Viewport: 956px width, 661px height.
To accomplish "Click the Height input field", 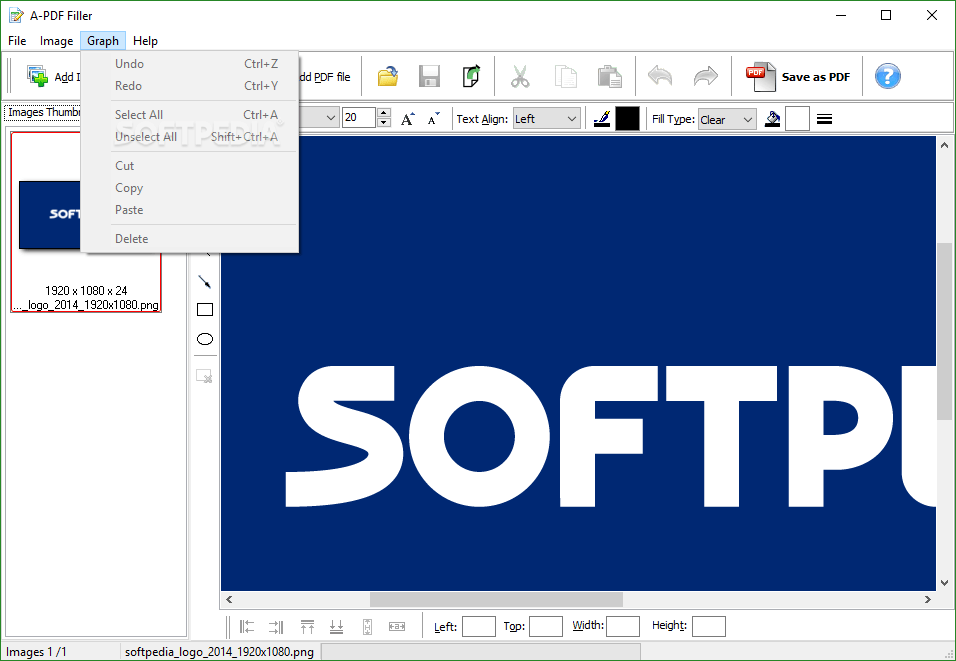I will click(x=709, y=626).
